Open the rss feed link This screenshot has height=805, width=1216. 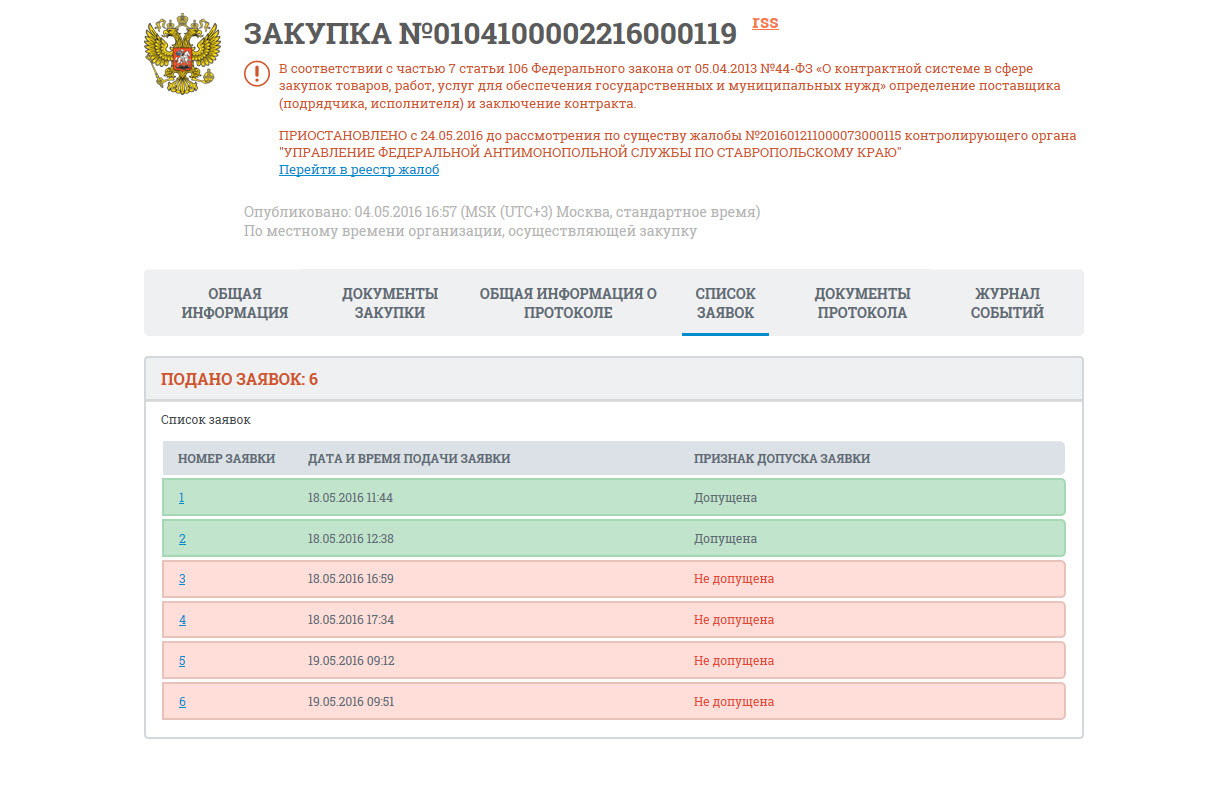tap(765, 23)
